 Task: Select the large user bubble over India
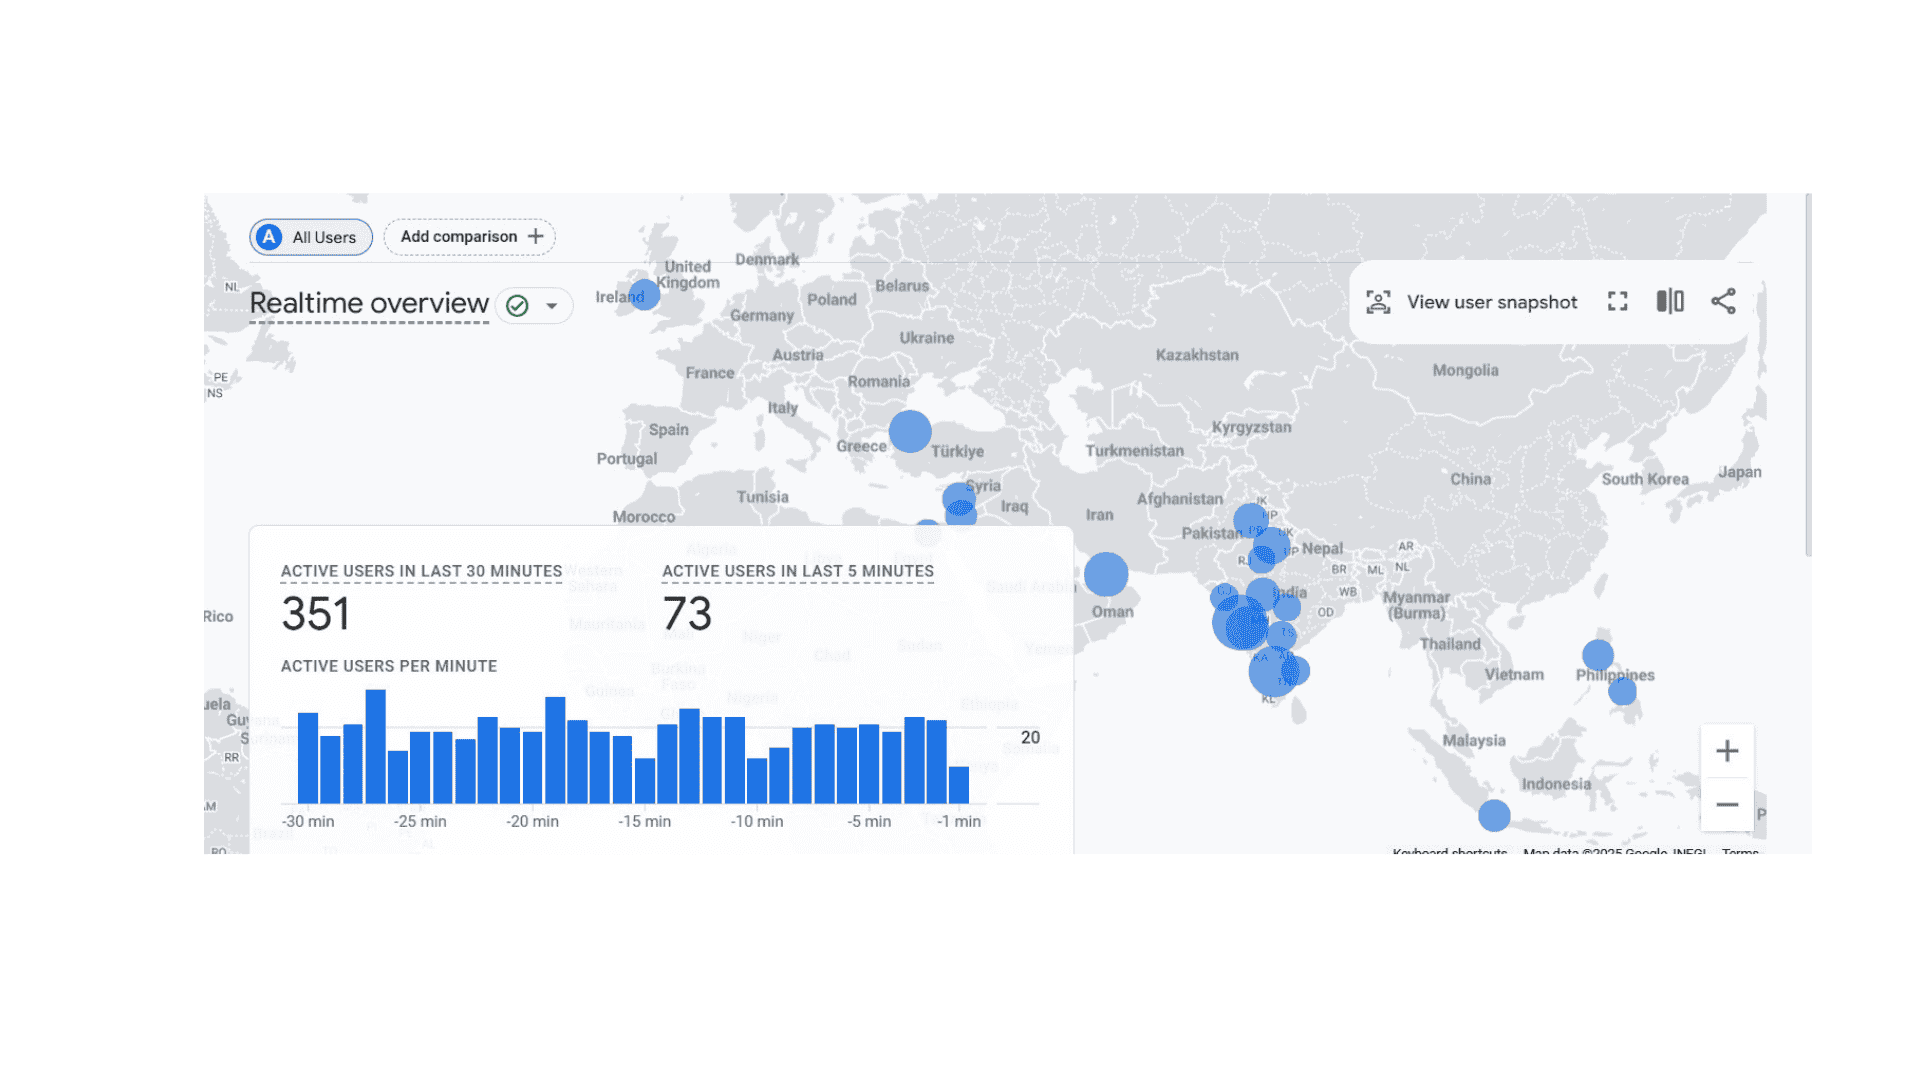click(x=1242, y=622)
